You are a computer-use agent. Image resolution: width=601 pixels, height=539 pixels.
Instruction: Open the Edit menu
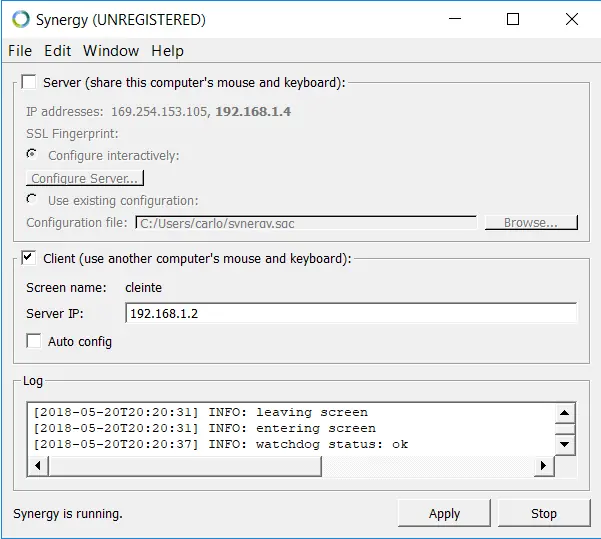coord(58,51)
